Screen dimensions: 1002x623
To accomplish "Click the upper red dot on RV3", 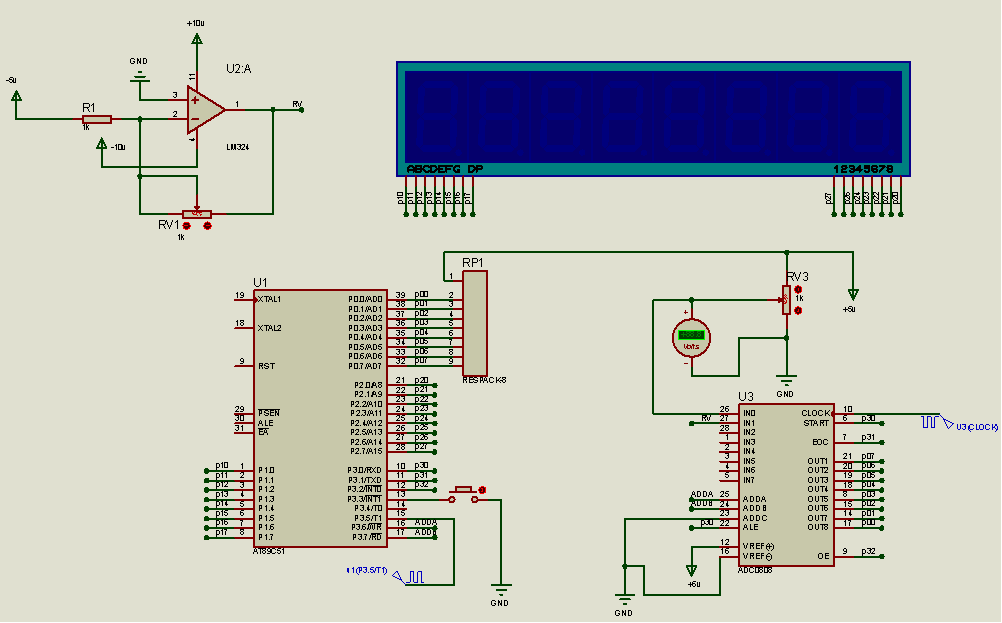I will [798, 289].
